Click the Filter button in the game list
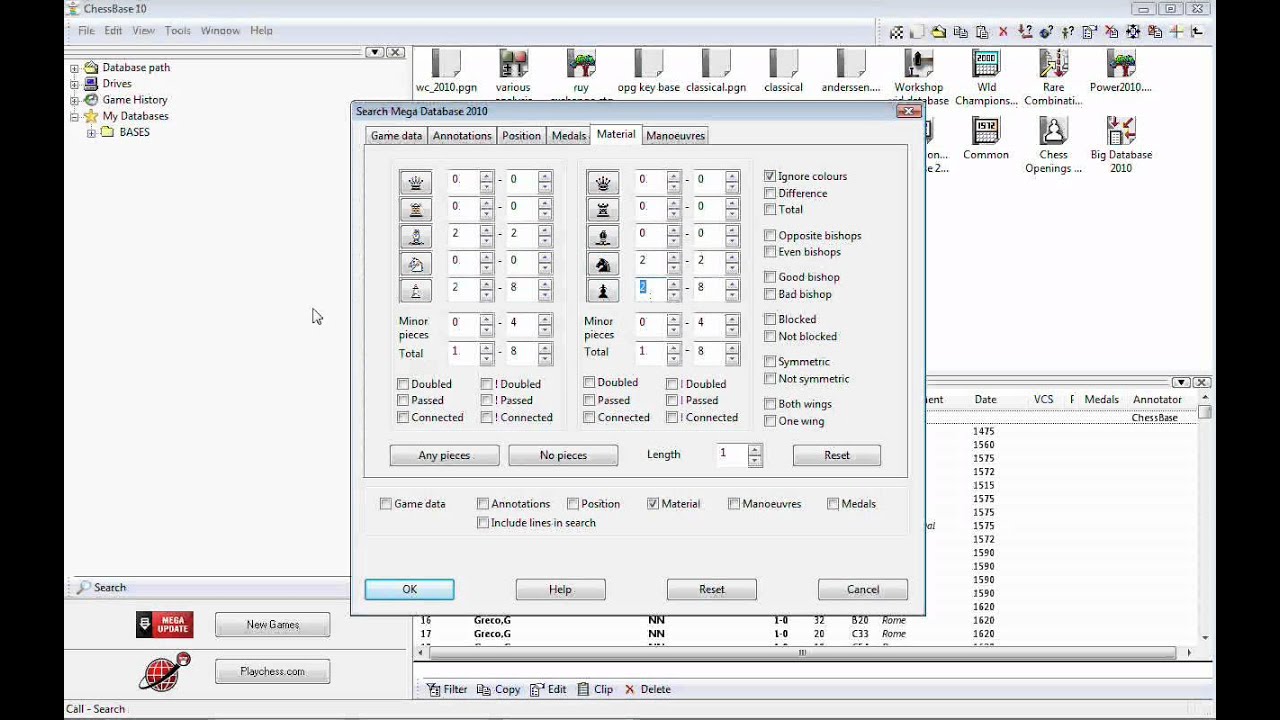This screenshot has width=1280, height=720. click(447, 689)
